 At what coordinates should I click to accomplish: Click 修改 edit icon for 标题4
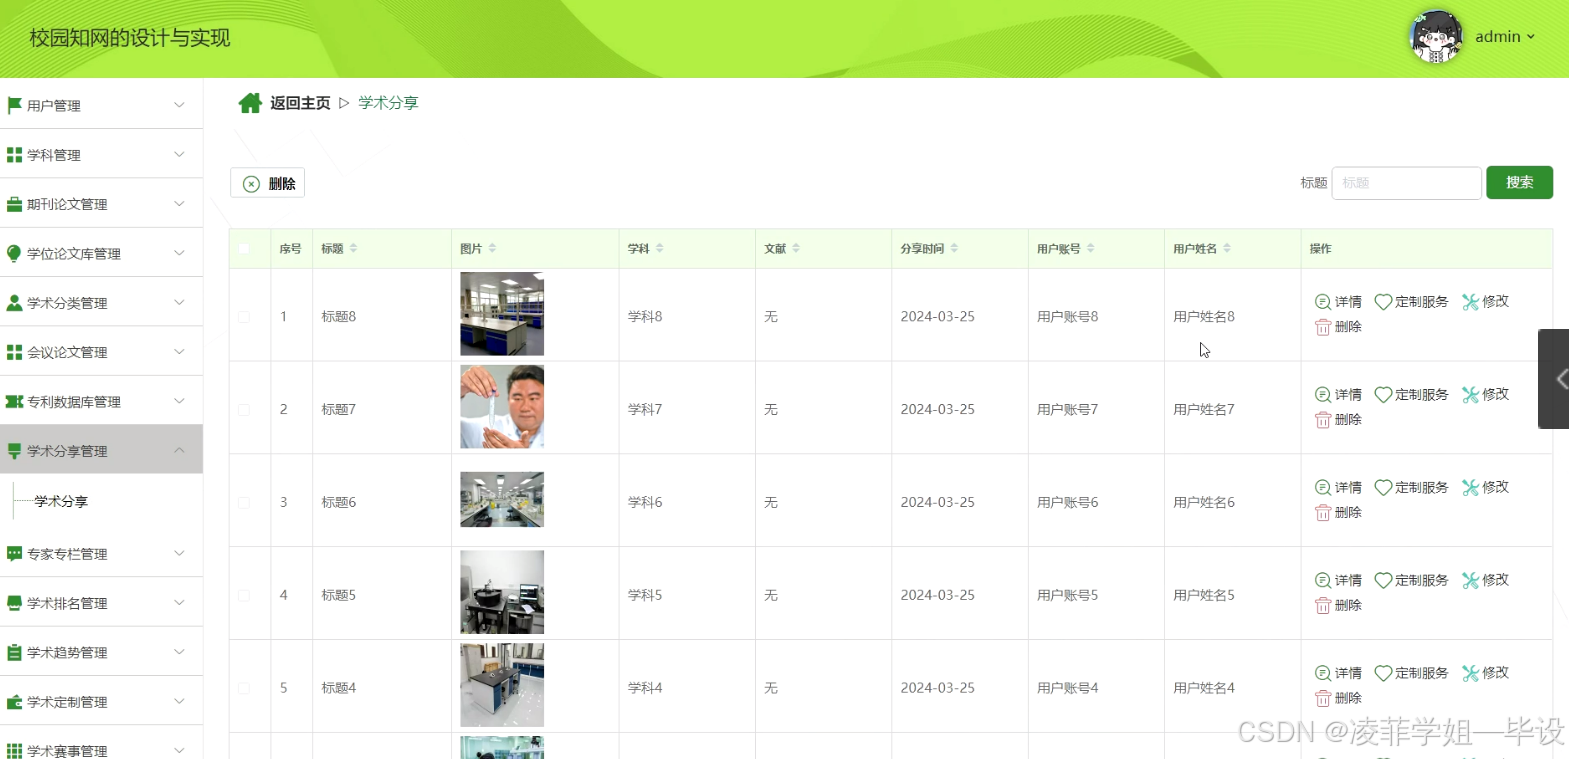click(x=1470, y=674)
